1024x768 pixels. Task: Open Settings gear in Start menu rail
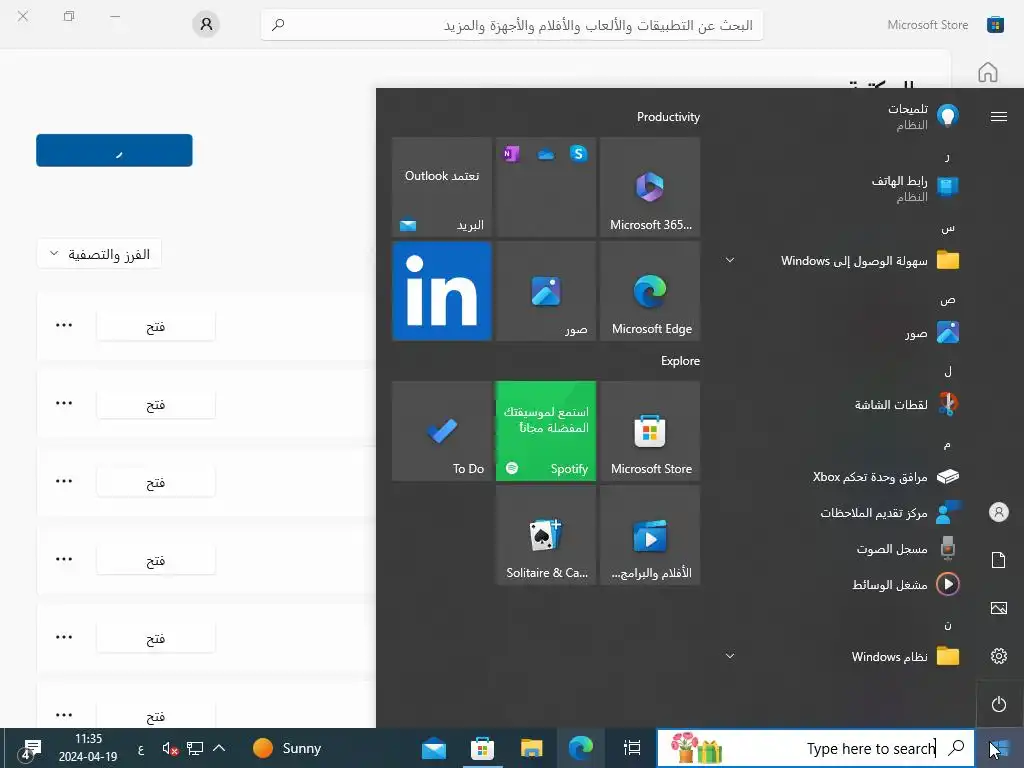[x=999, y=656]
